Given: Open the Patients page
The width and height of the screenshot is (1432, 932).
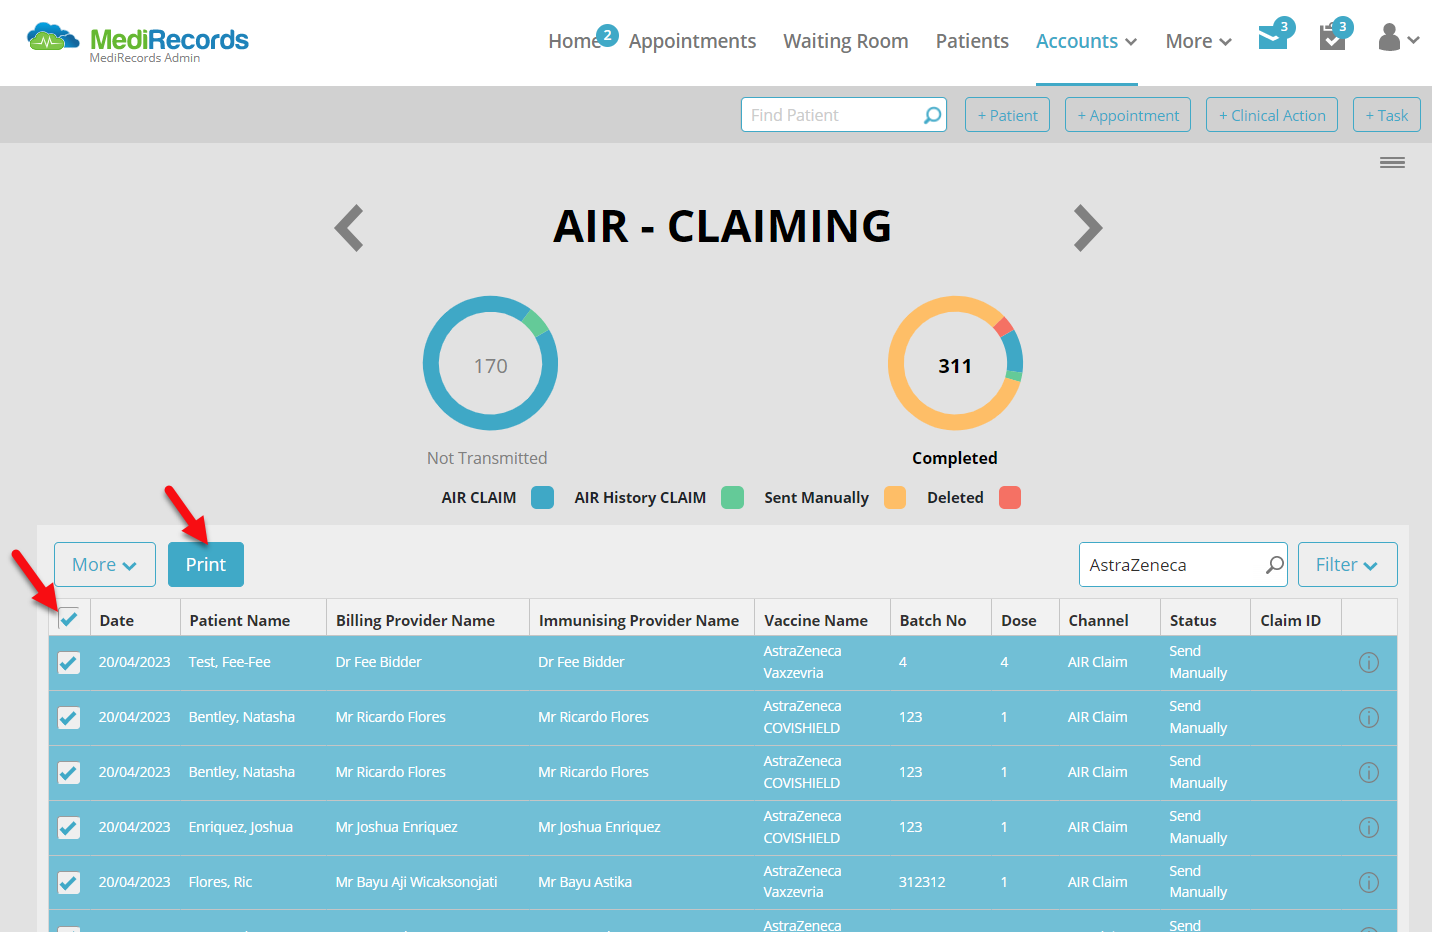Looking at the screenshot, I should [x=972, y=41].
